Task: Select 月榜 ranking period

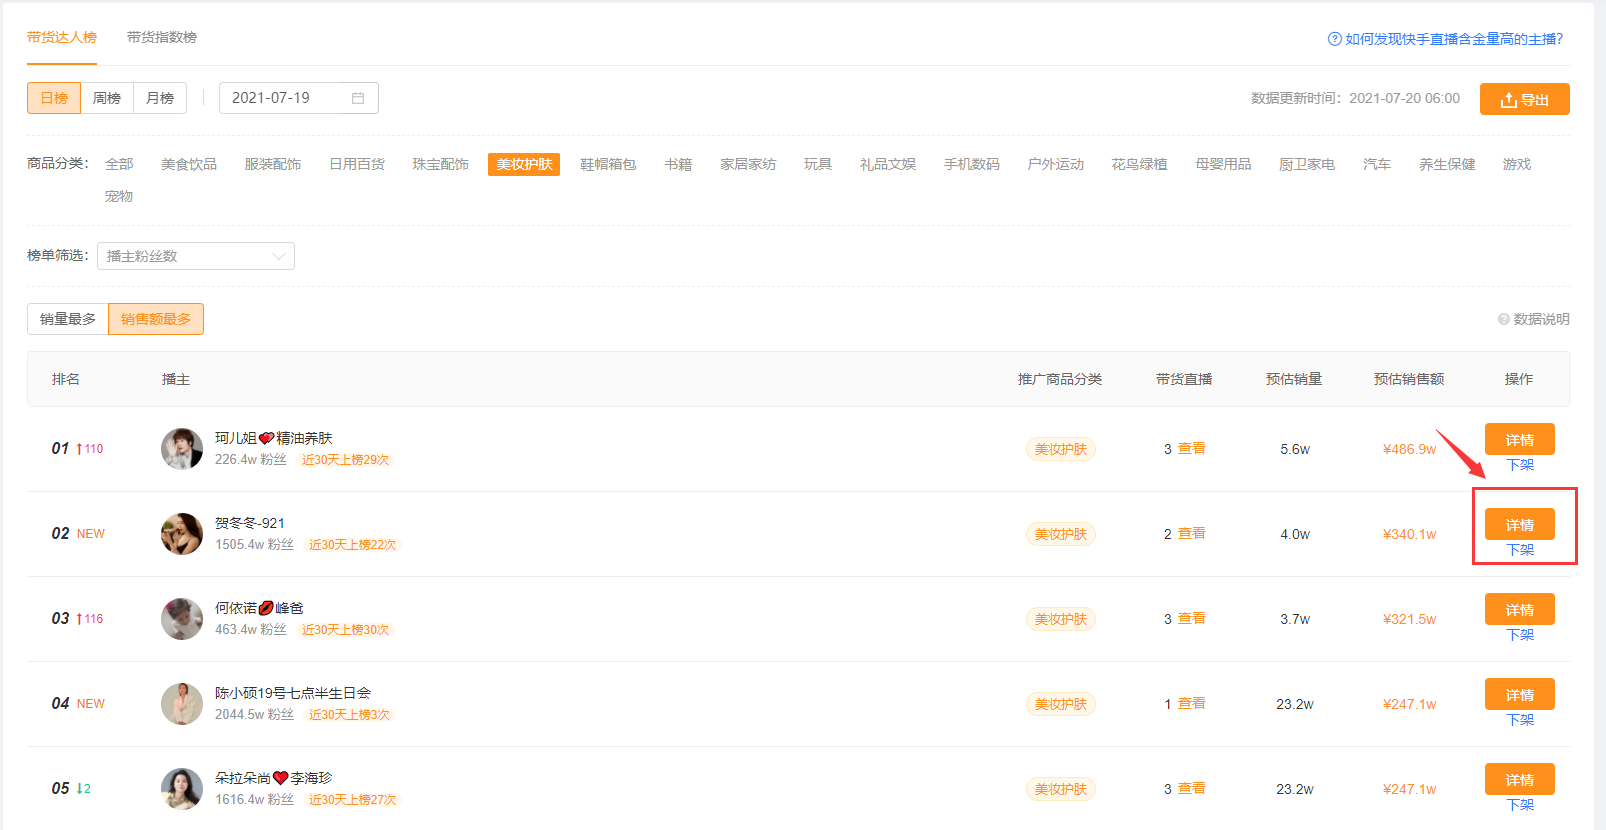Action: pyautogui.click(x=160, y=98)
